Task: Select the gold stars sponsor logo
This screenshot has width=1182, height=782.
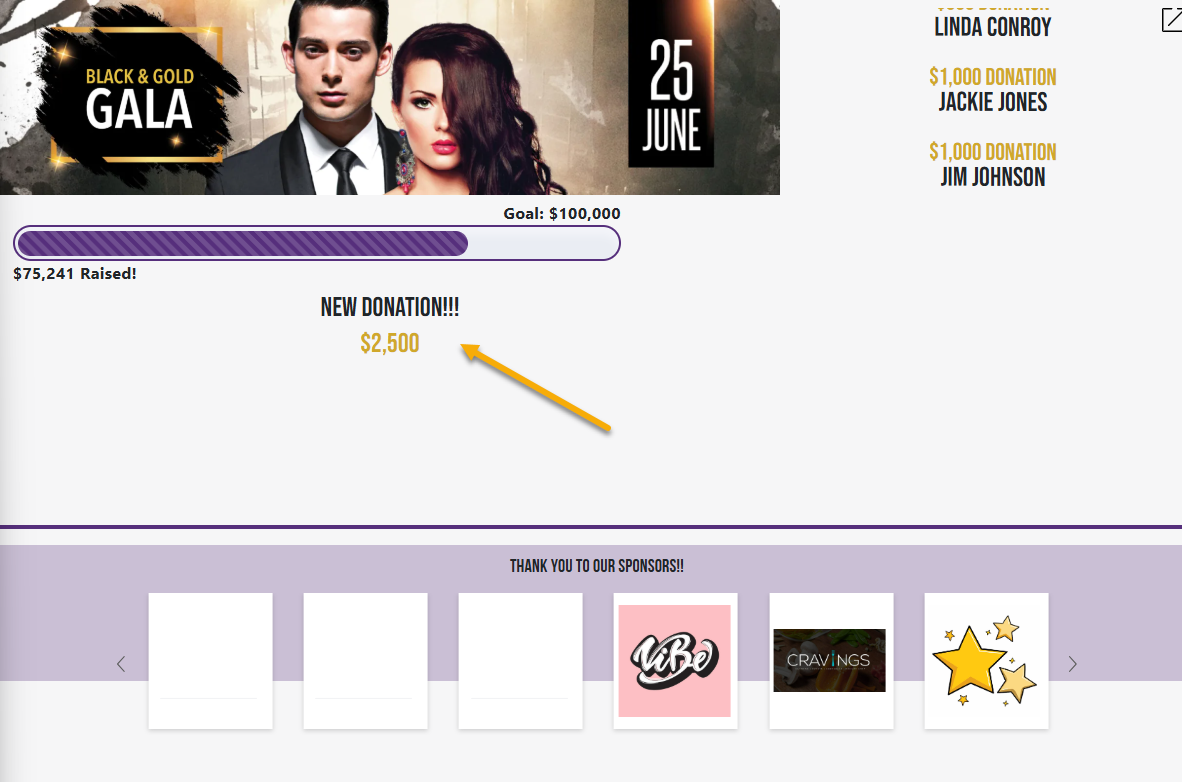Action: [985, 661]
